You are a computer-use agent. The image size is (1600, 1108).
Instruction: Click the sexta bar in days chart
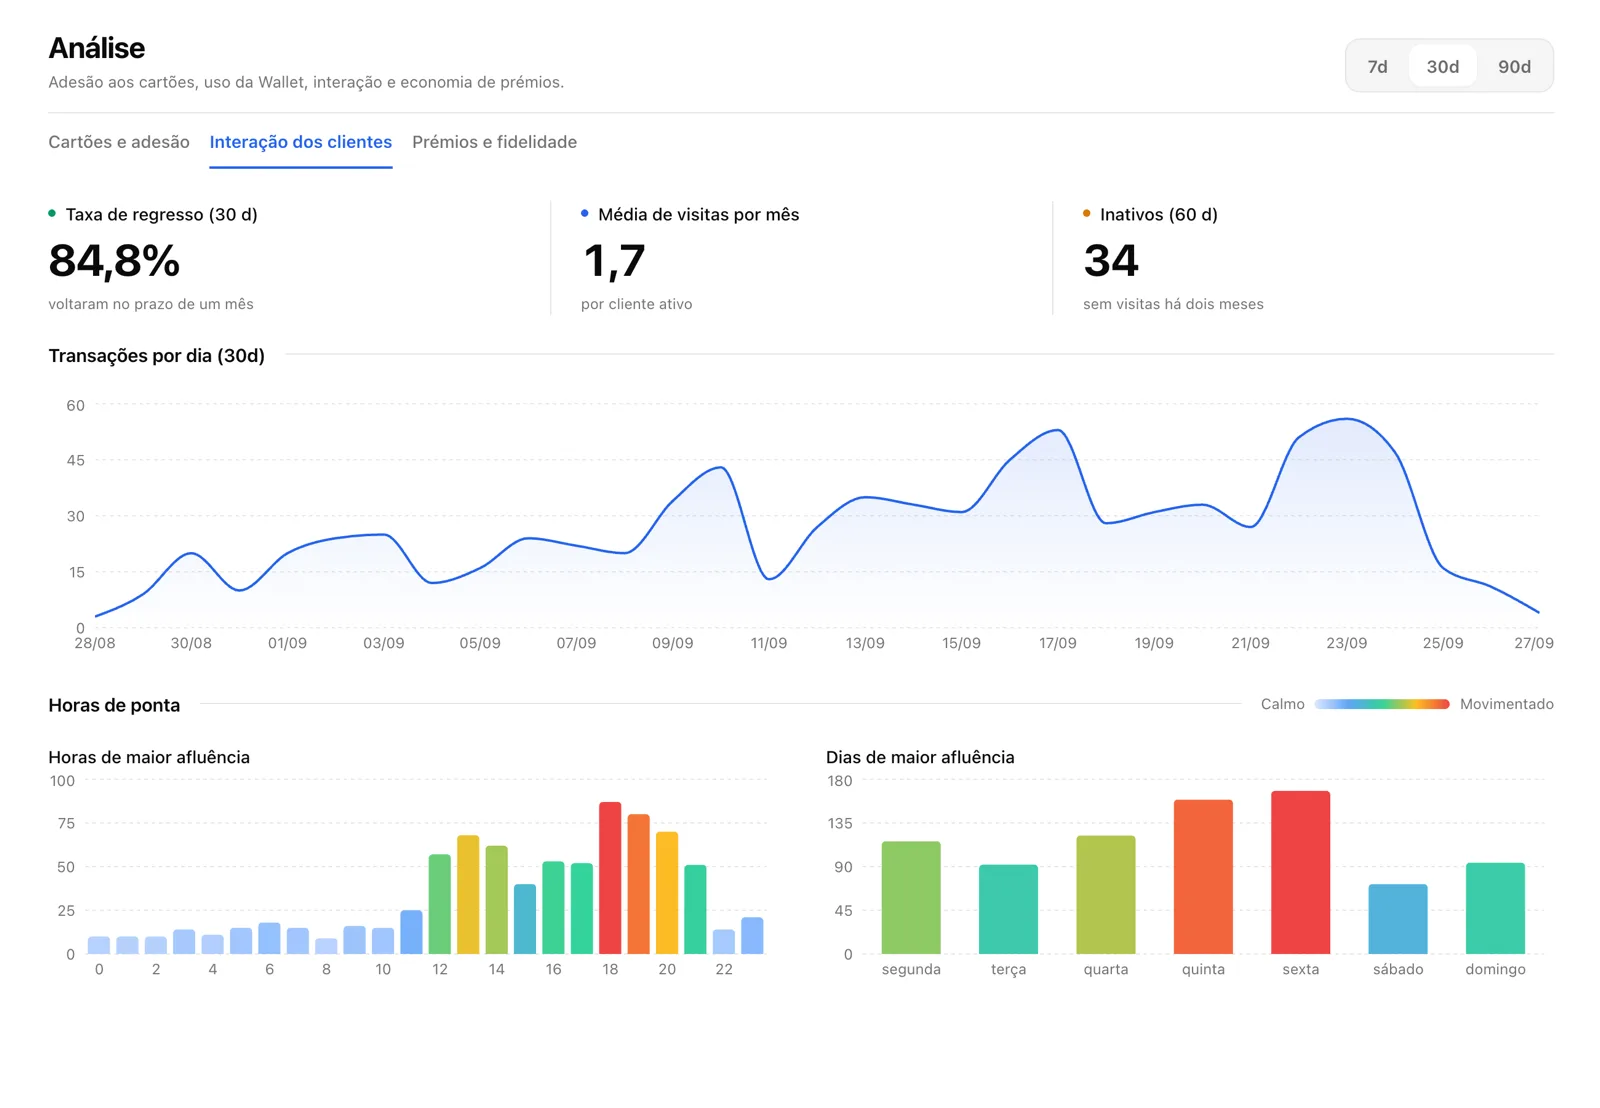pos(1300,872)
